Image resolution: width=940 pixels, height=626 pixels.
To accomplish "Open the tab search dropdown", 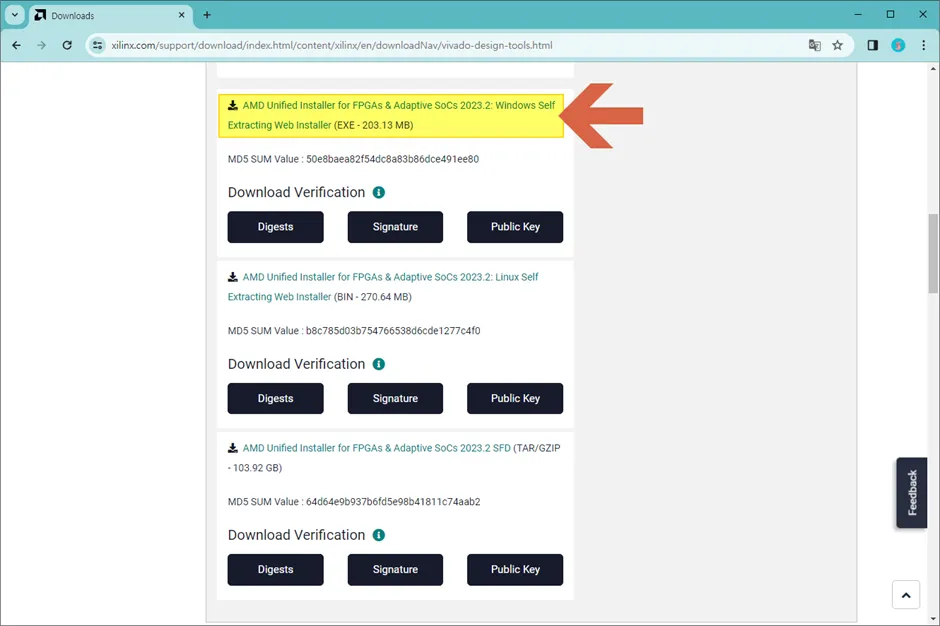I will point(15,15).
